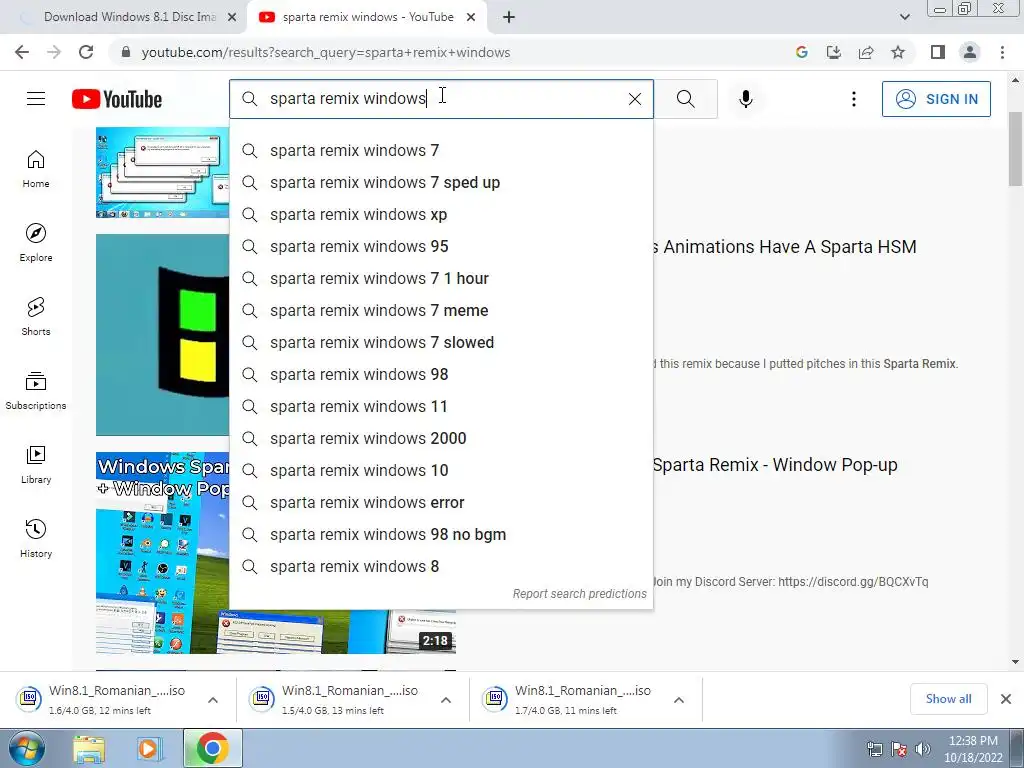The image size is (1024, 768).
Task: Open the YouTube hamburger guide menu
Action: pyautogui.click(x=36, y=99)
